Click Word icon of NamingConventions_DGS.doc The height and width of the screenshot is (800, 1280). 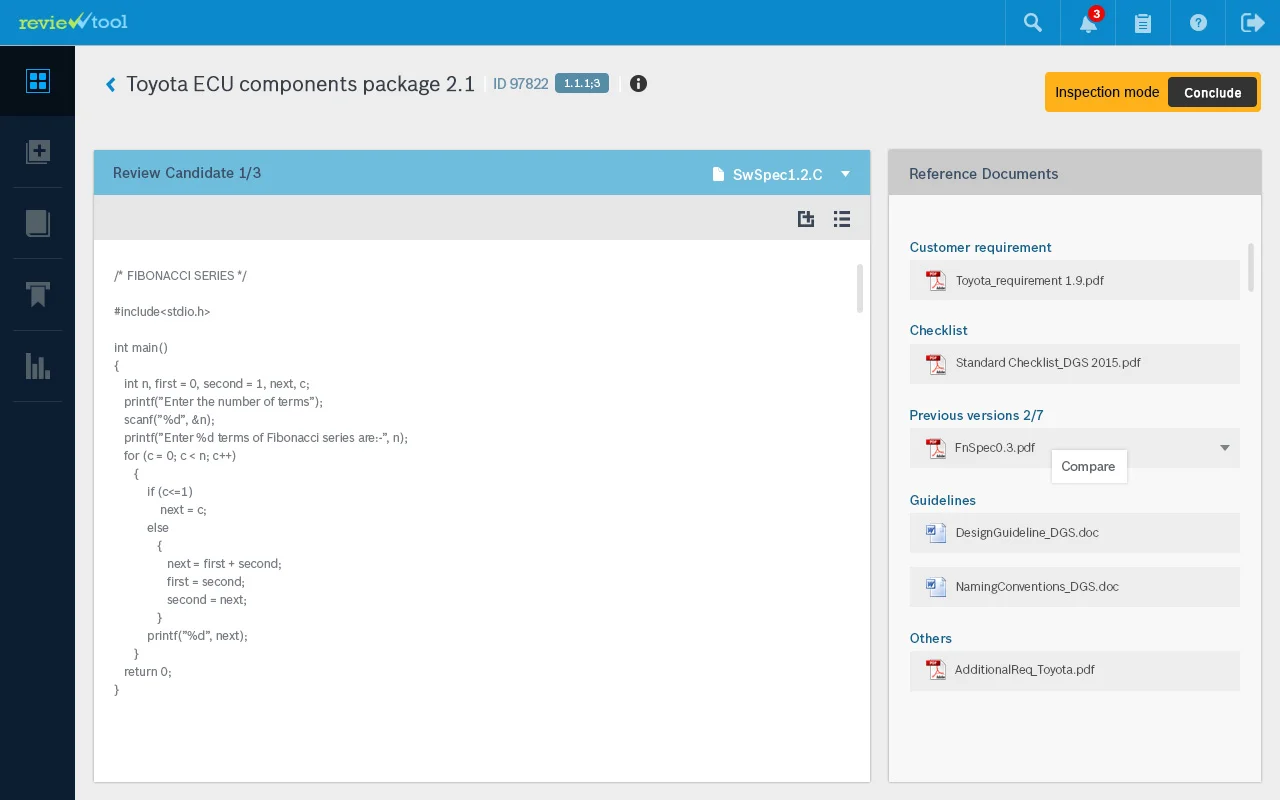pyautogui.click(x=936, y=587)
